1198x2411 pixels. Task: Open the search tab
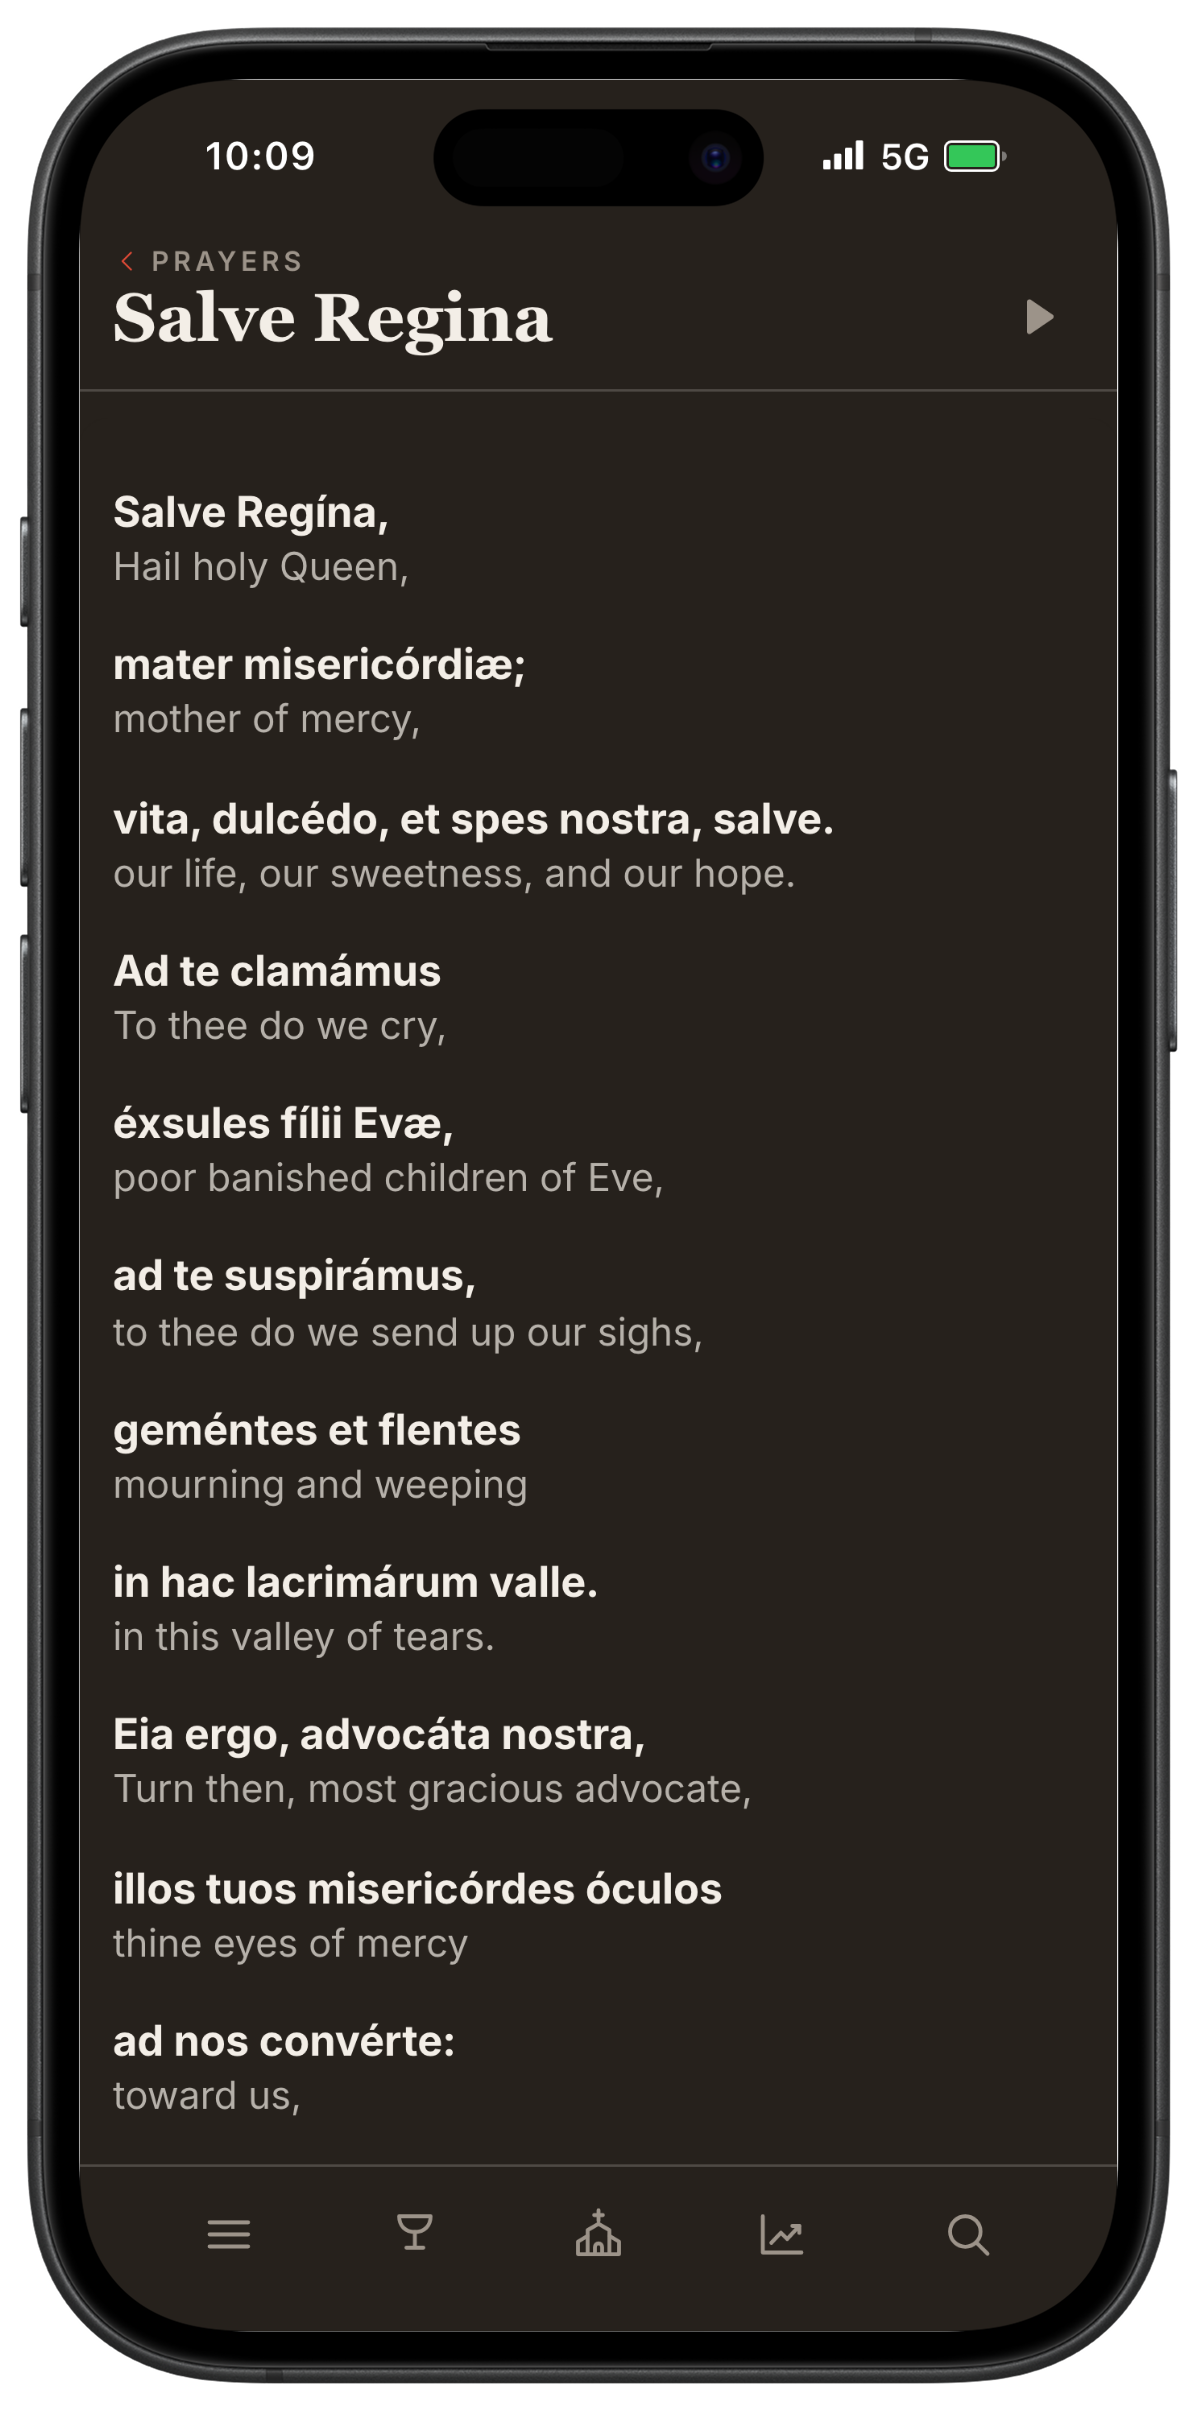point(968,2234)
